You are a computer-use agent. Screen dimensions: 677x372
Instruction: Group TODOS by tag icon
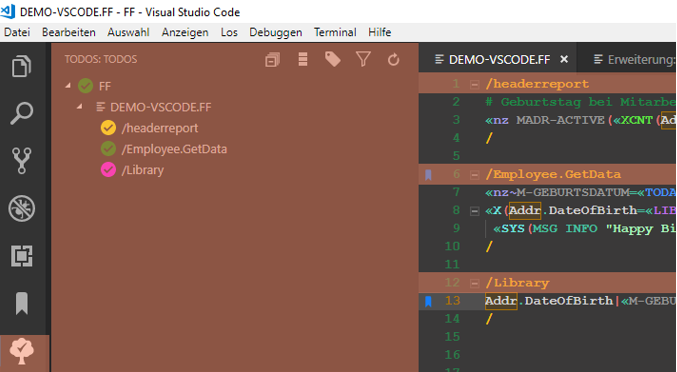coord(332,59)
